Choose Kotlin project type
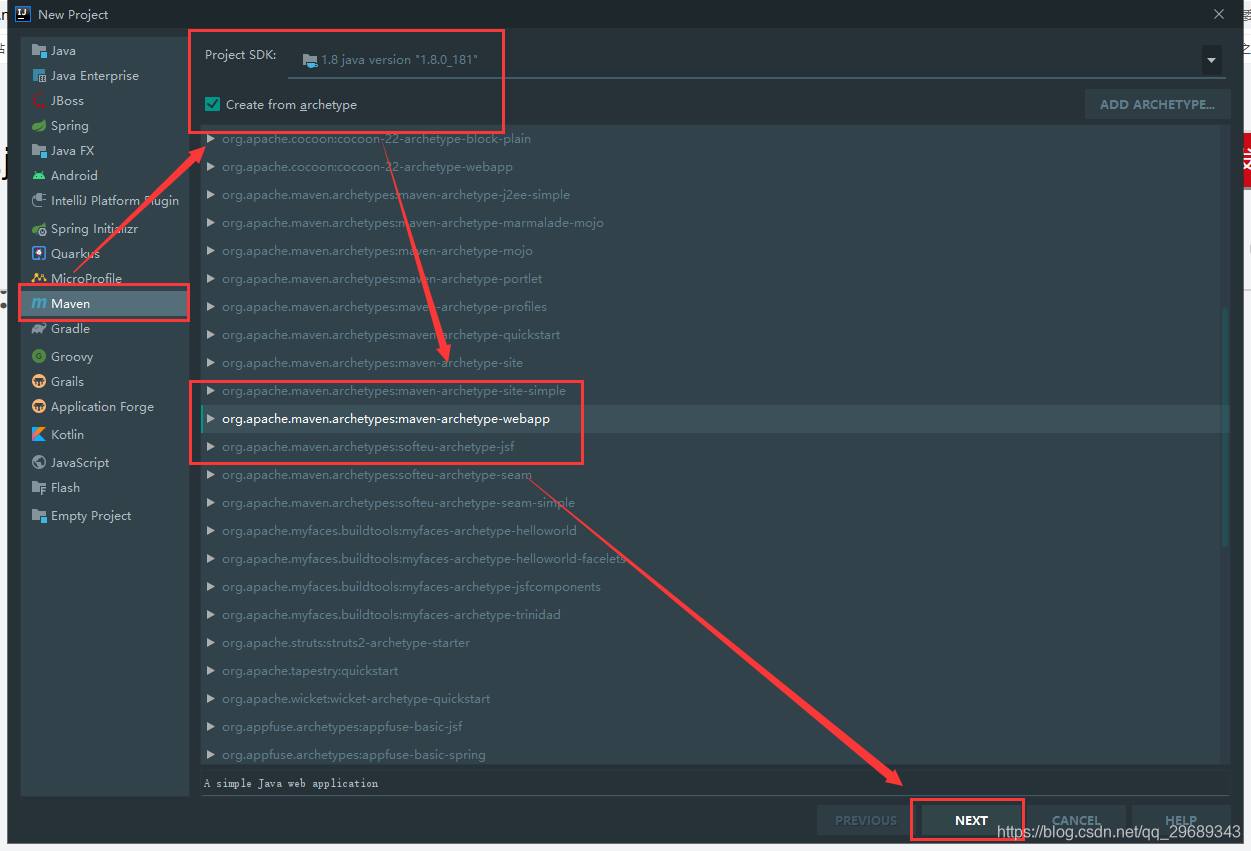The width and height of the screenshot is (1251, 851). pyautogui.click(x=105, y=435)
